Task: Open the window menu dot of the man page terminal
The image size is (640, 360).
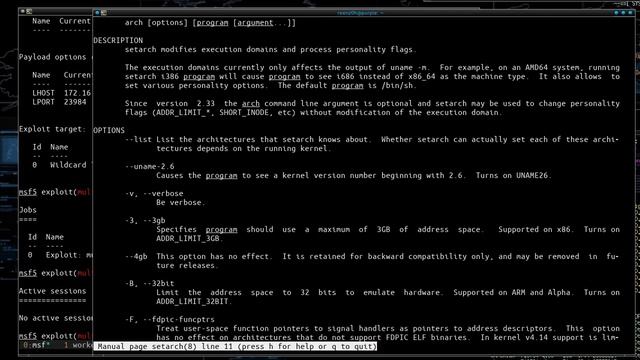Action: coord(97,13)
